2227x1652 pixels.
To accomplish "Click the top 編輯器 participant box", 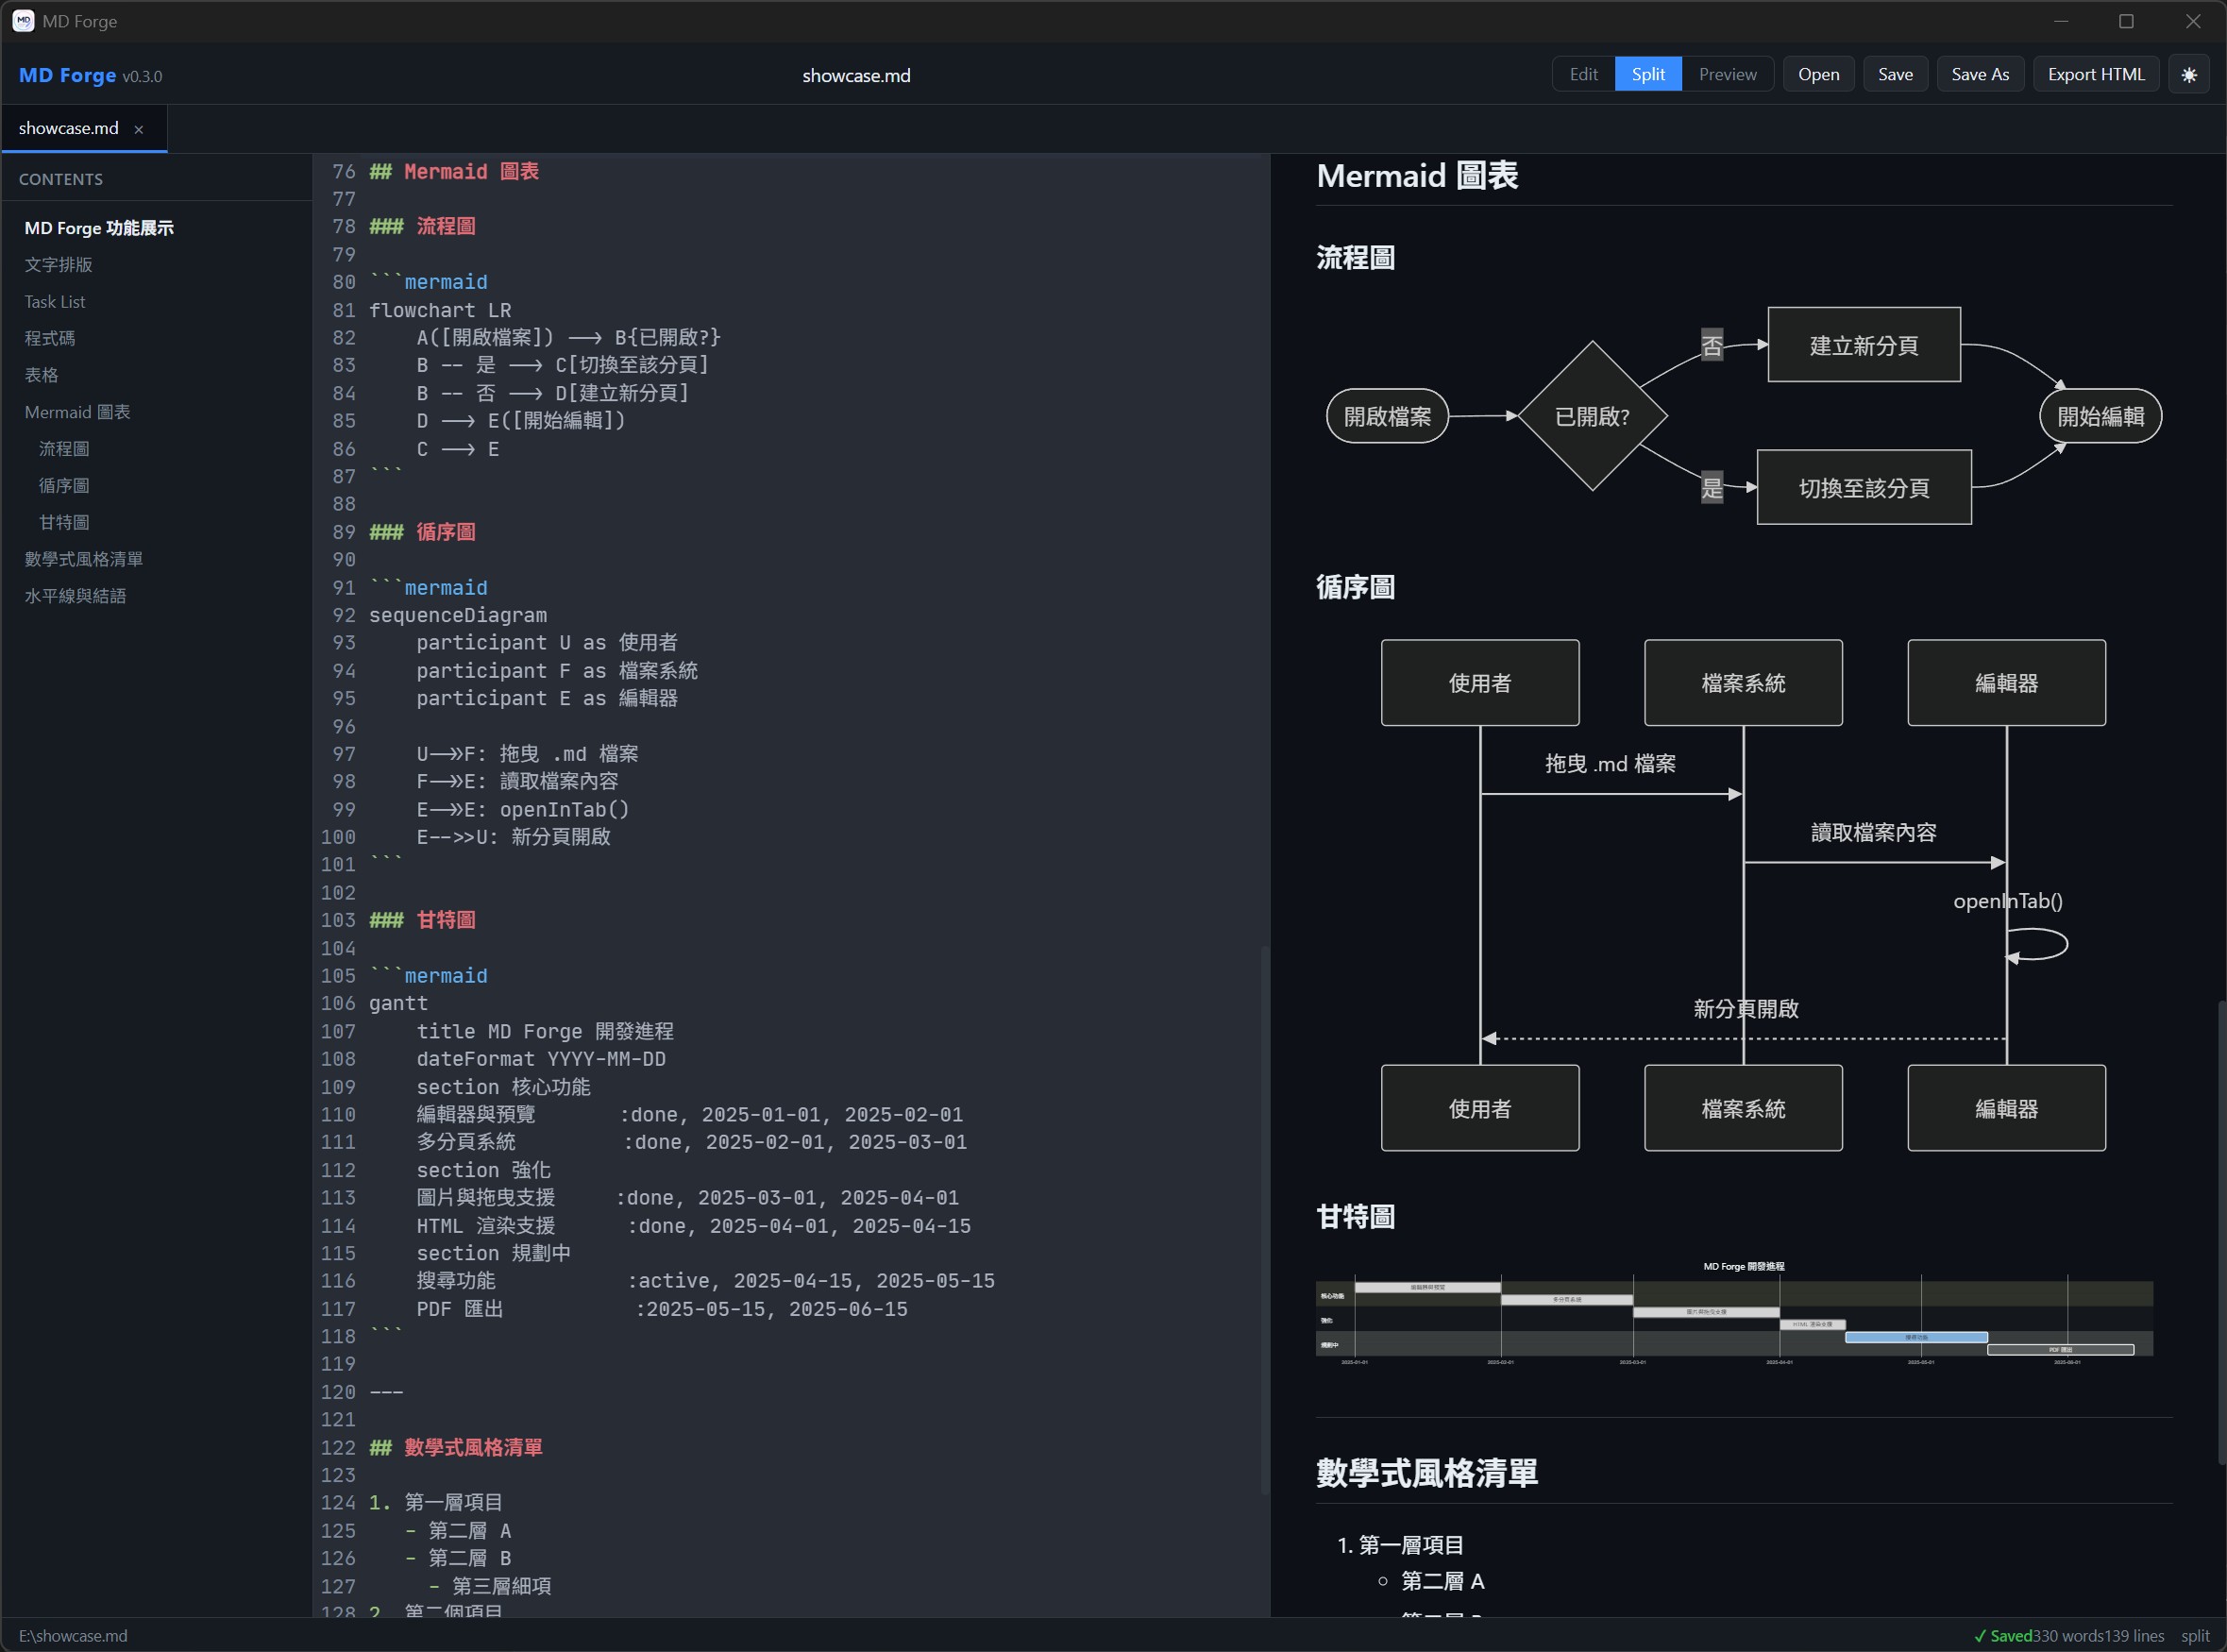I will (2006, 683).
